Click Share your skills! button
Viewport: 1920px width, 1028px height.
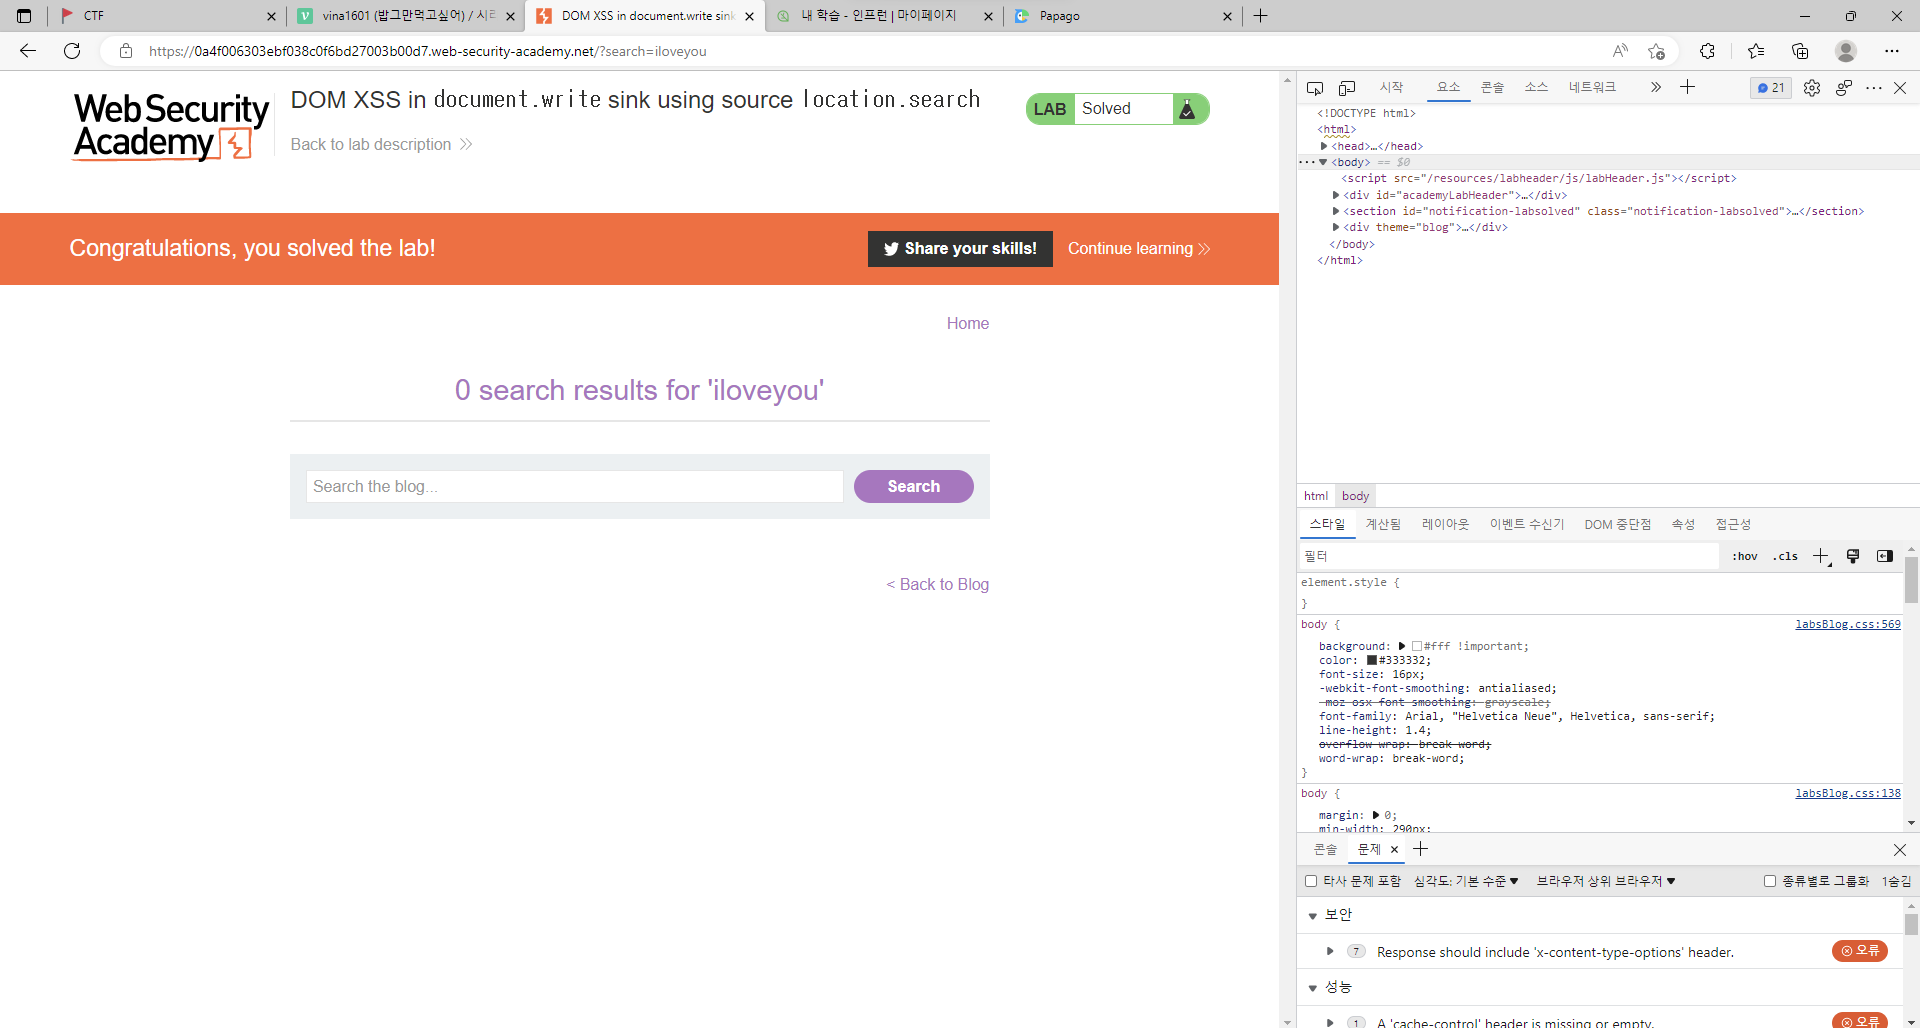pos(960,249)
